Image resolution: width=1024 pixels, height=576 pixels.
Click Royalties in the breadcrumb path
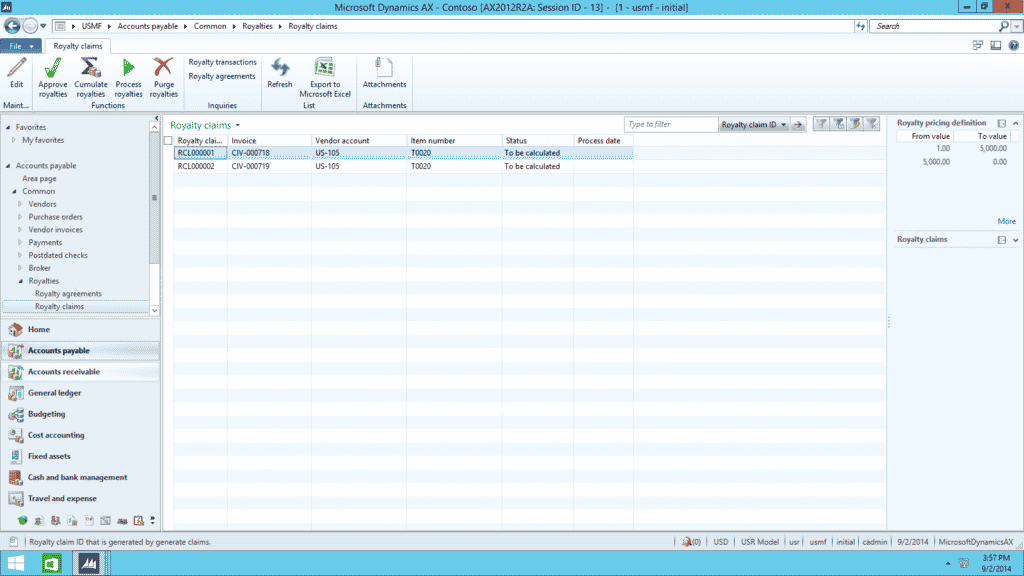[x=257, y=26]
